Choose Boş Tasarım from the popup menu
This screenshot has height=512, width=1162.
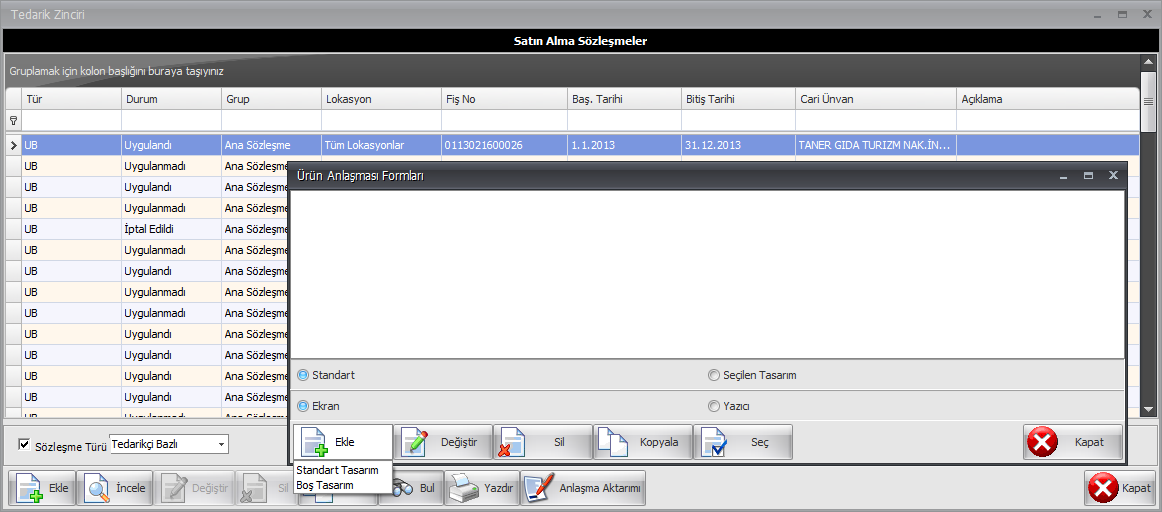pos(325,485)
